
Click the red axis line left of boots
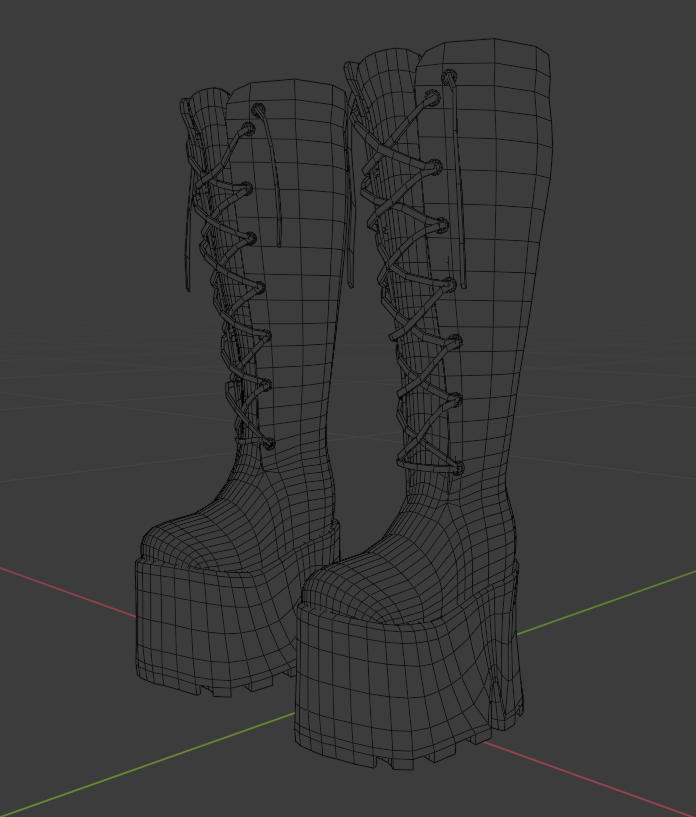pyautogui.click(x=68, y=592)
